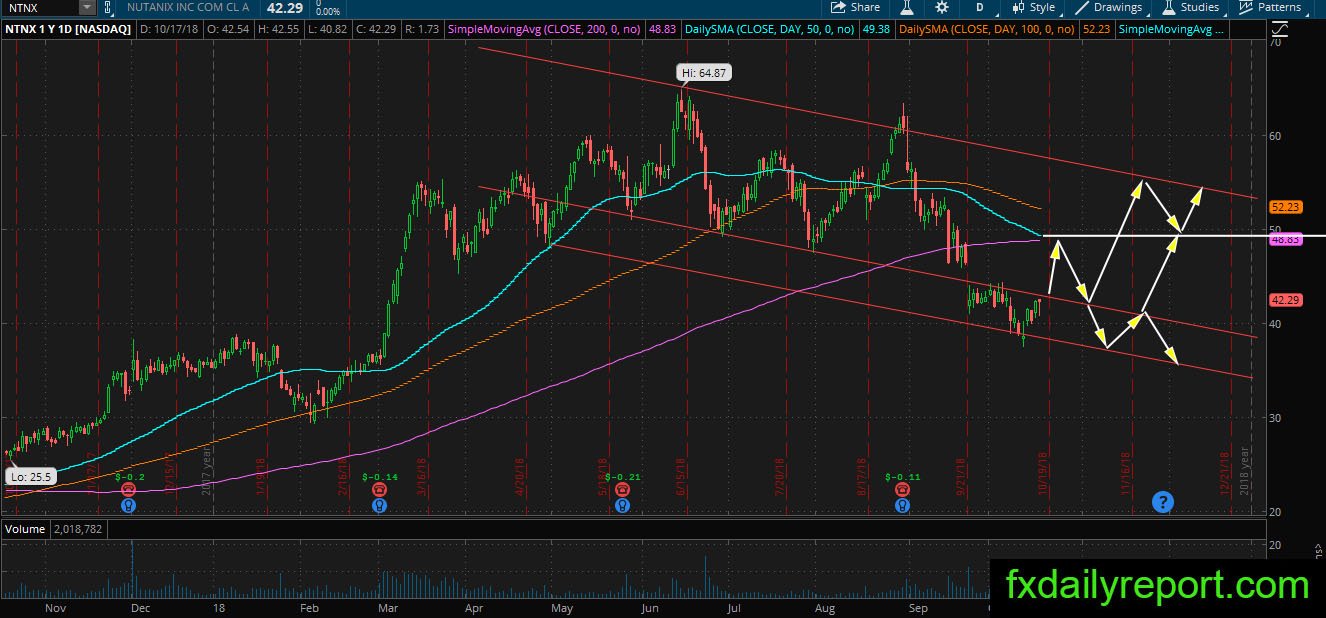Click the zigzag icon beside Patterns

tap(1246, 7)
